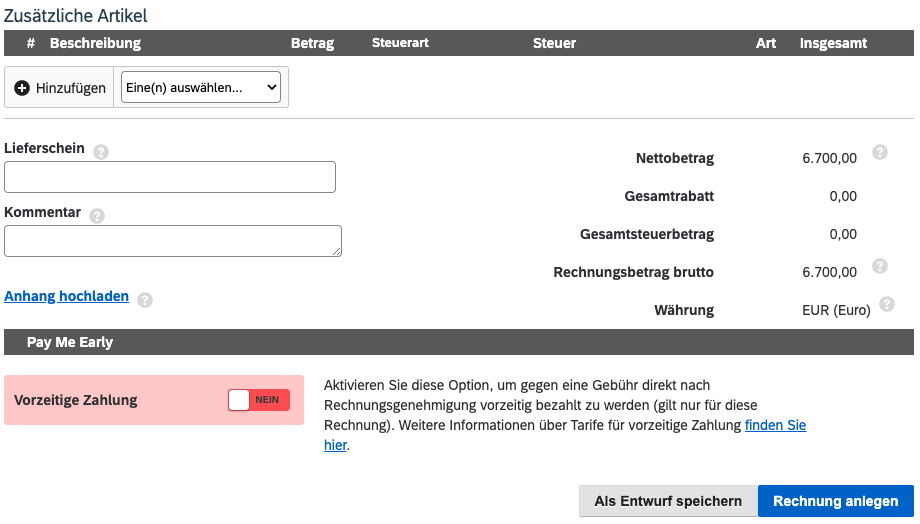This screenshot has height=524, width=920.
Task: Focus the Kommentar text area
Action: pyautogui.click(x=172, y=241)
